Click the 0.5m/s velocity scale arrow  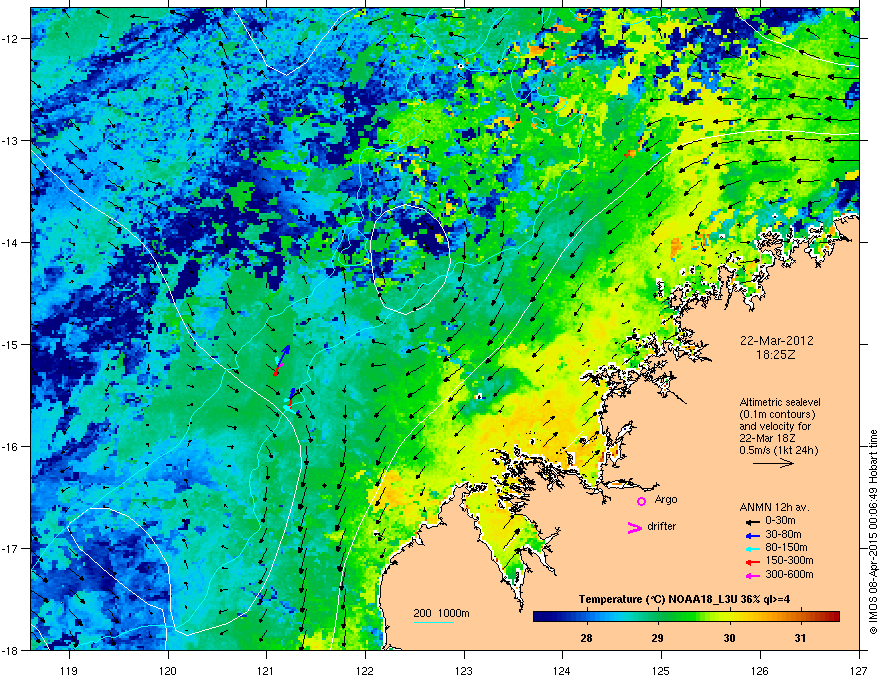(773, 463)
